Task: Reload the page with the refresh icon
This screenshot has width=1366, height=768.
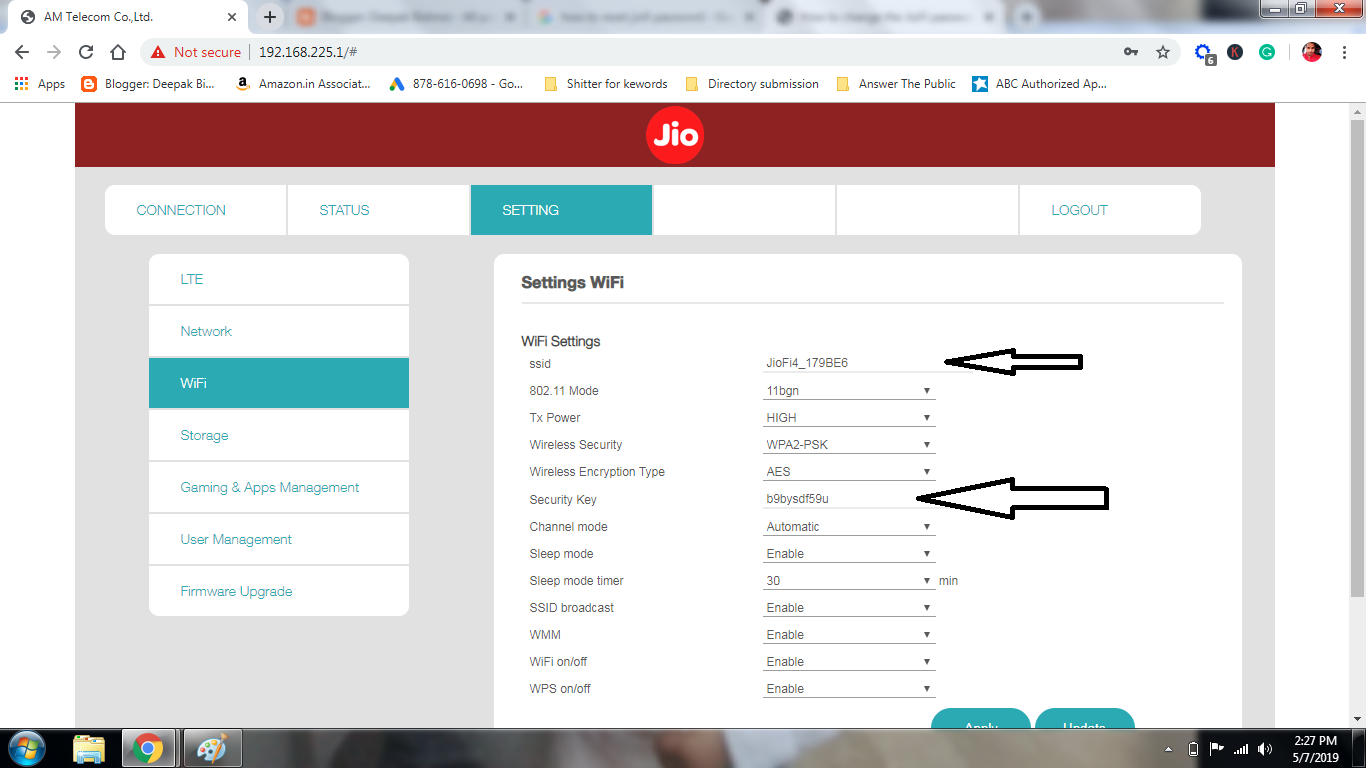Action: (x=86, y=52)
